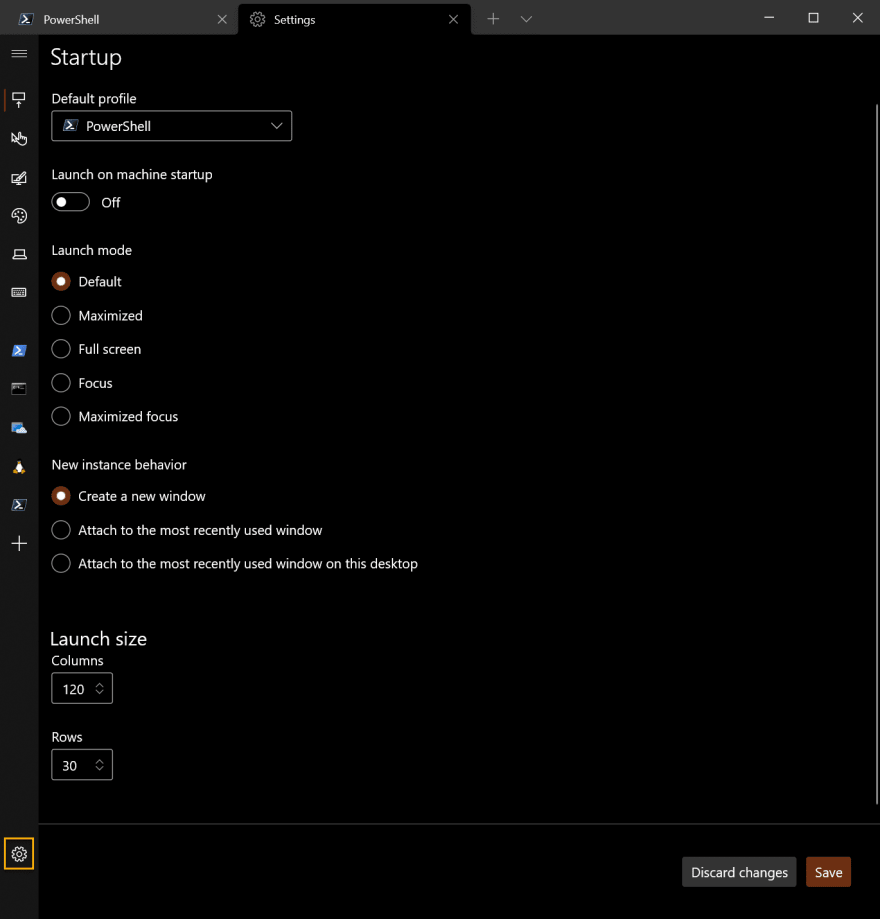Open the hamburger navigation menu
Viewport: 880px width, 919px height.
(x=19, y=54)
